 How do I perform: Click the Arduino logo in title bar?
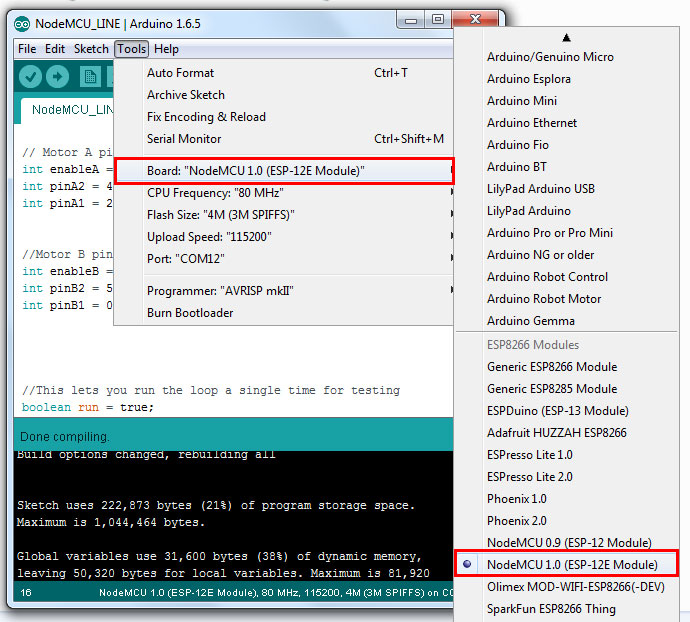(22, 24)
